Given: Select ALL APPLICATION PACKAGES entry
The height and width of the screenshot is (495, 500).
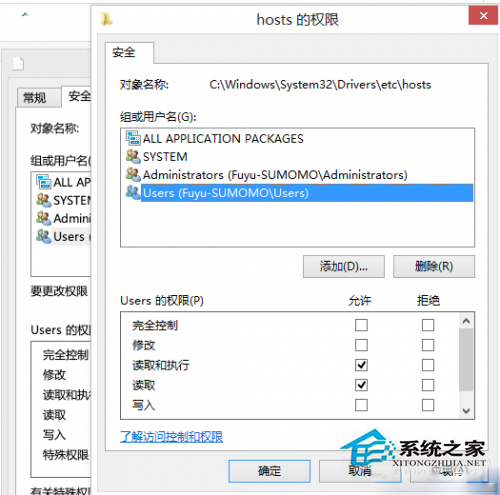Looking at the screenshot, I should [x=297, y=138].
